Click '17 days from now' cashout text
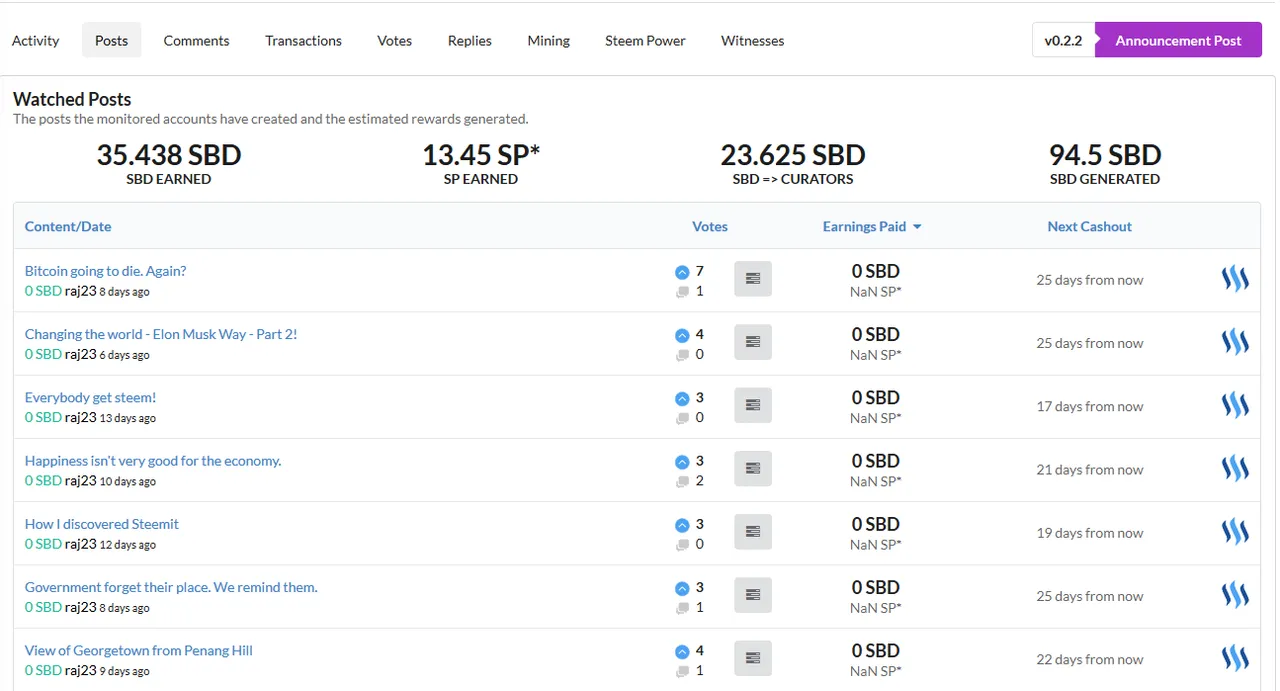Viewport: 1280px width, 691px height. click(1089, 406)
